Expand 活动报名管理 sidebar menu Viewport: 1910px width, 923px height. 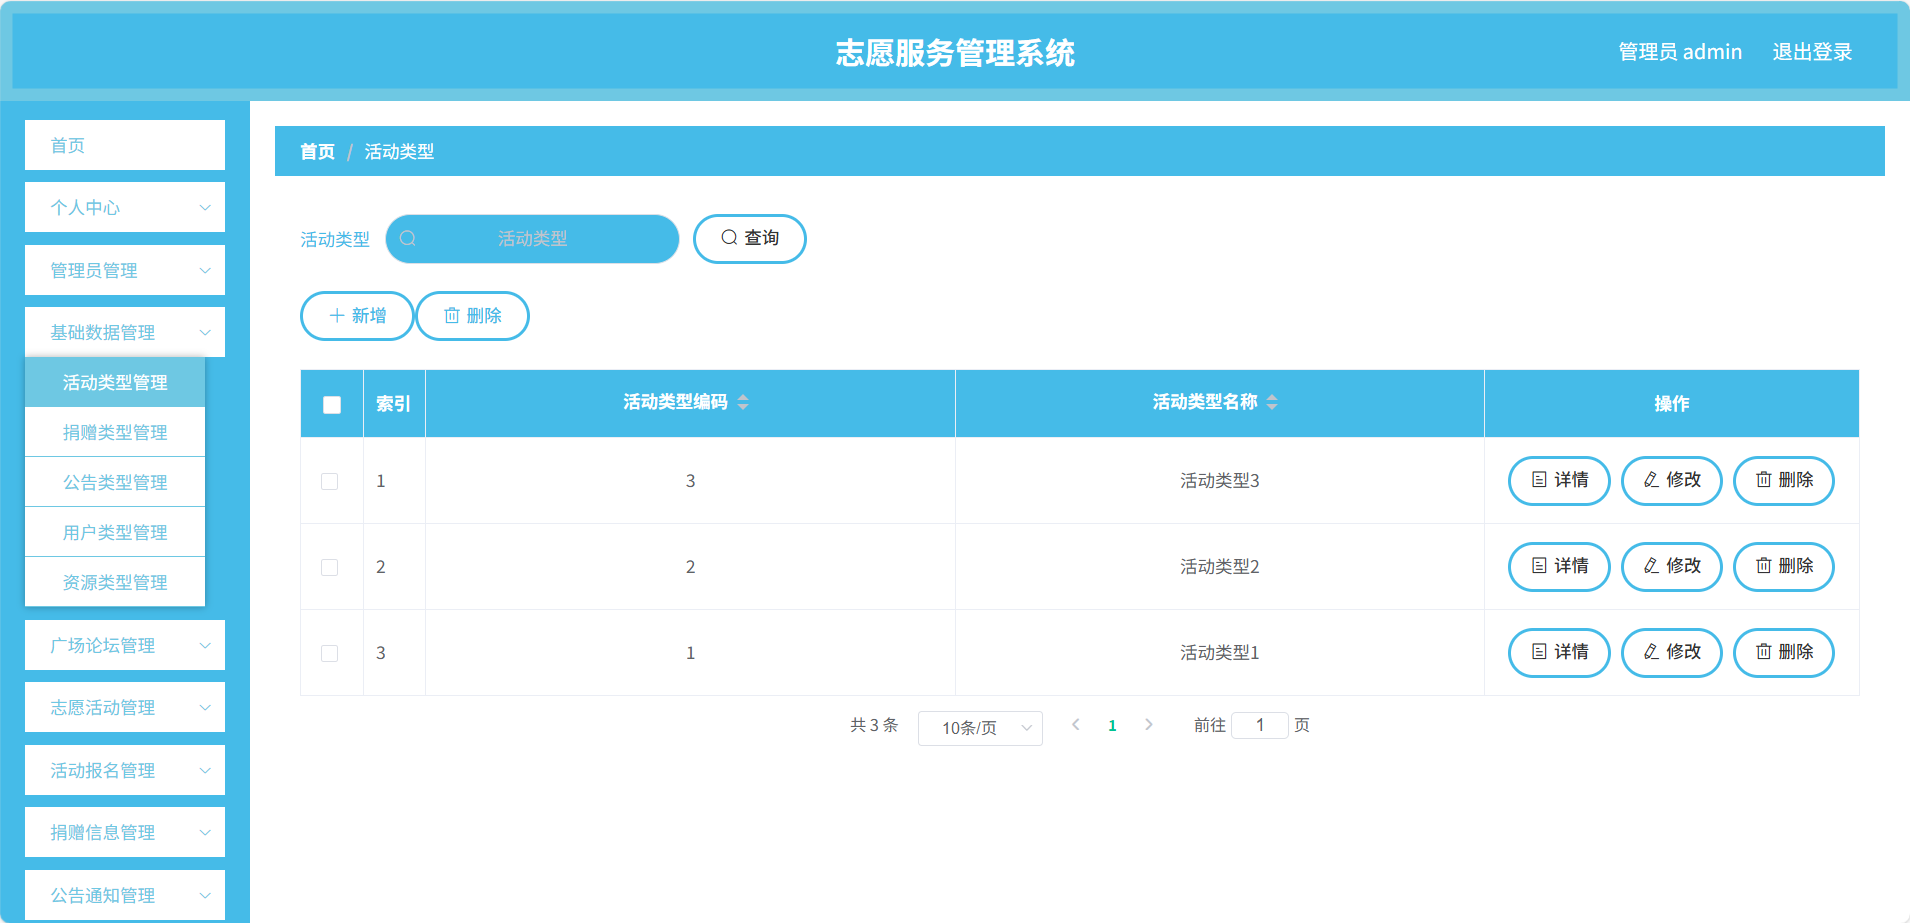(125, 770)
